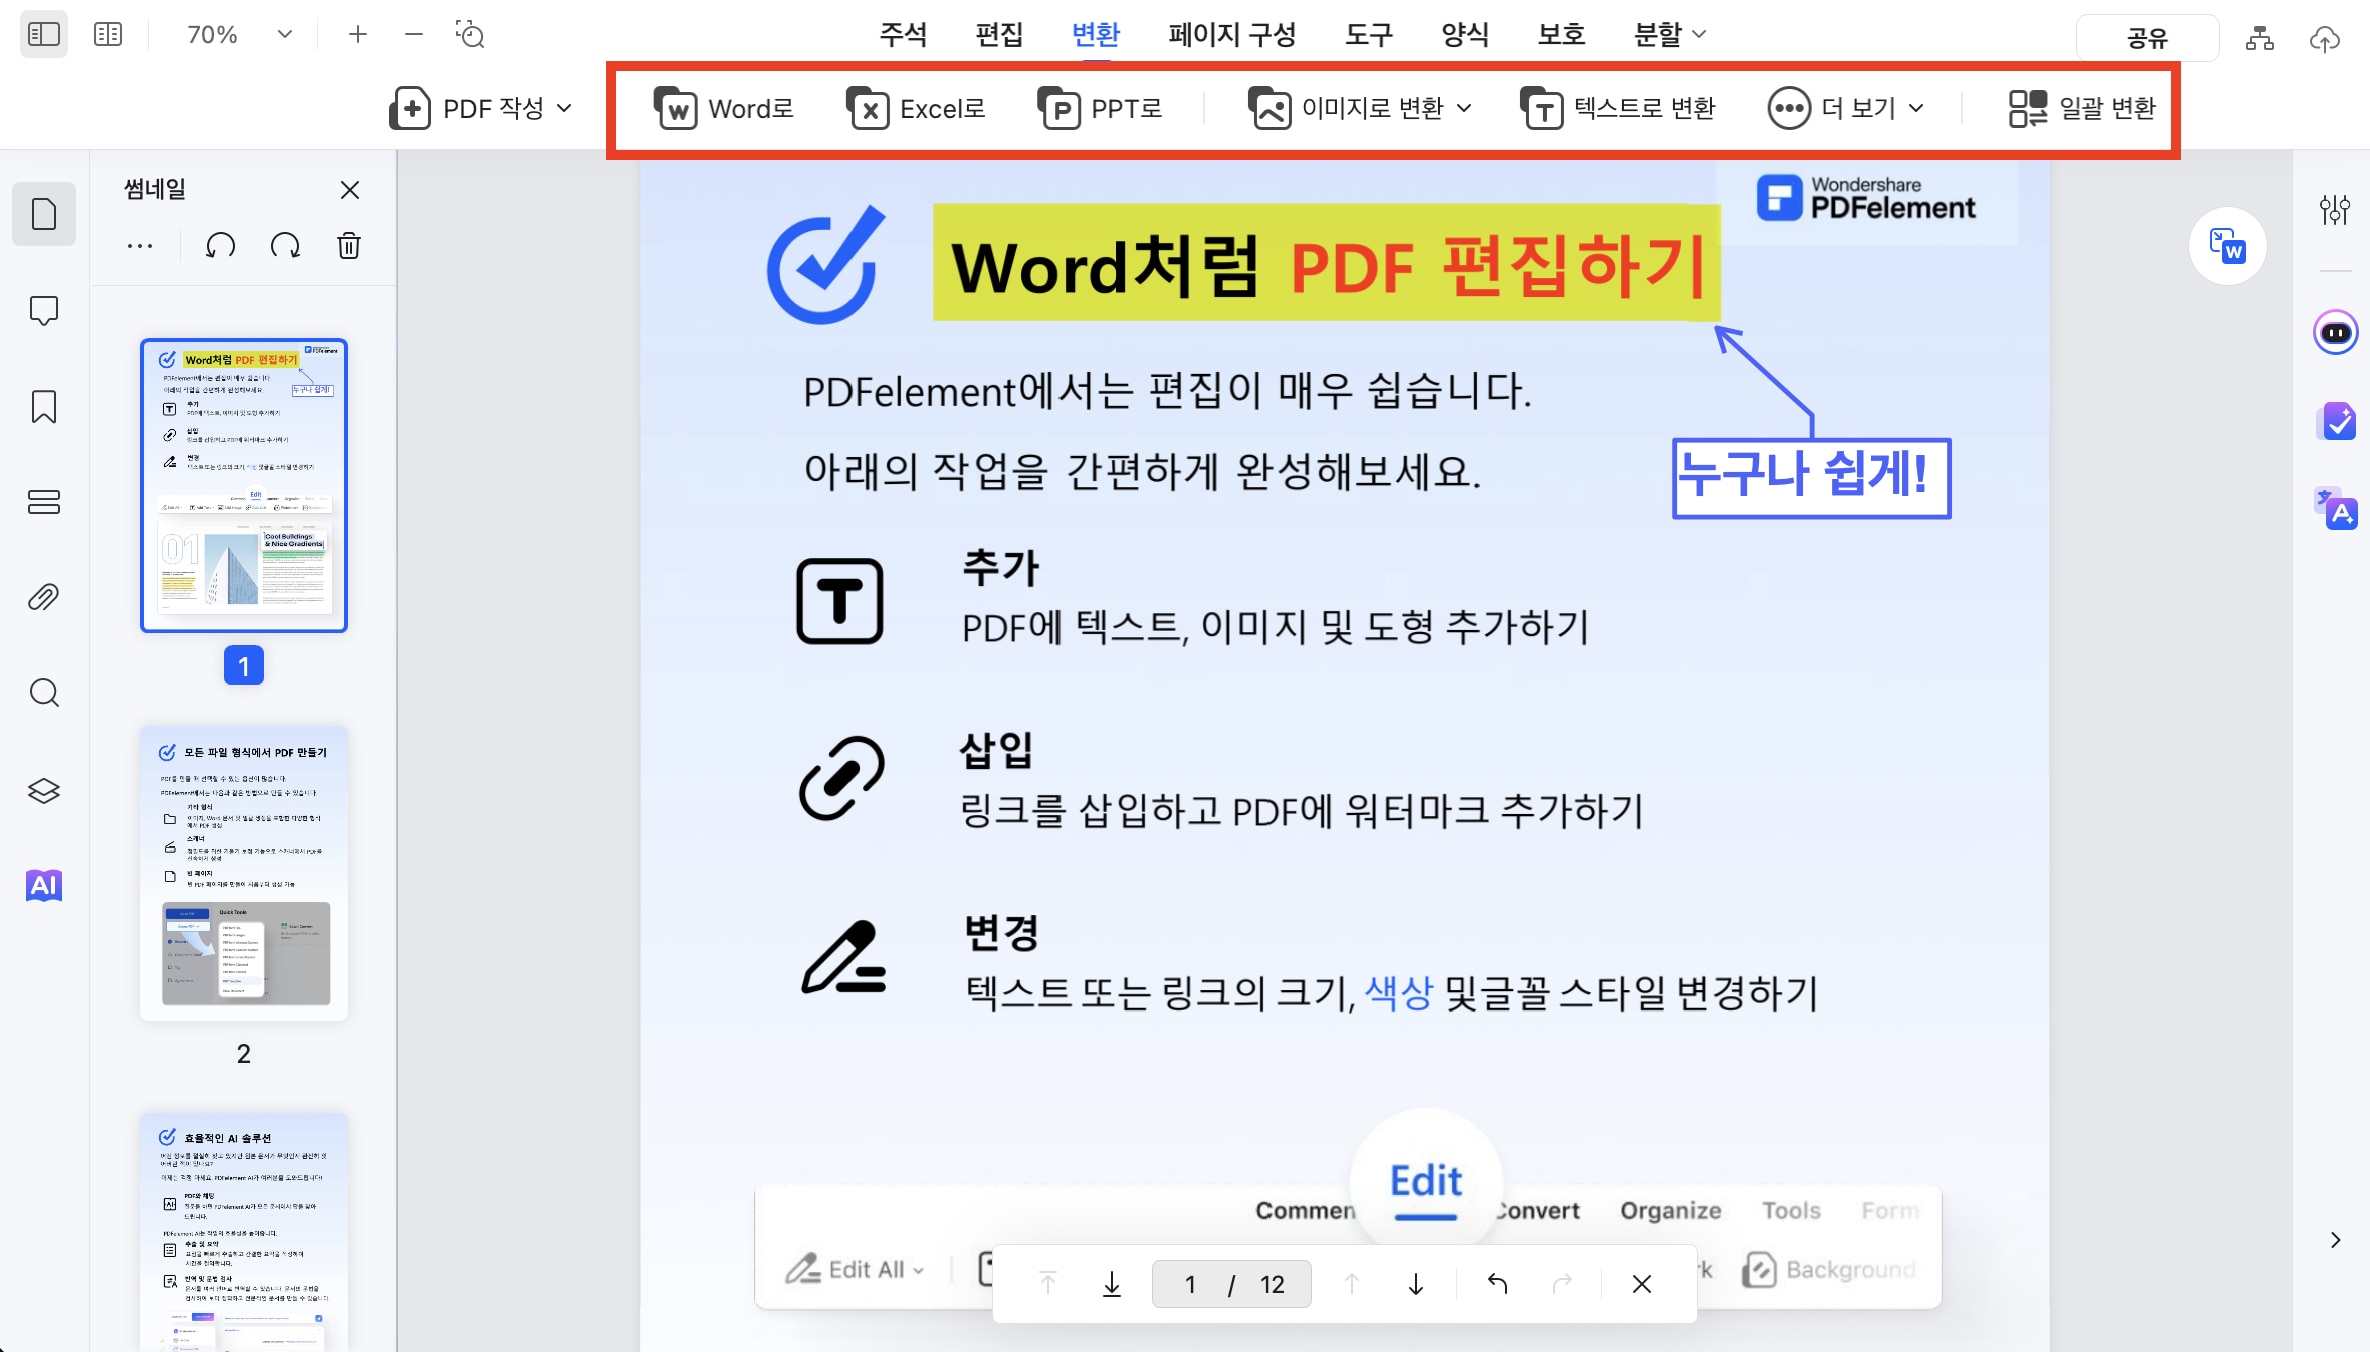Click the undo view back arrow
Screen dimensions: 2370x1352
(x=1497, y=1284)
